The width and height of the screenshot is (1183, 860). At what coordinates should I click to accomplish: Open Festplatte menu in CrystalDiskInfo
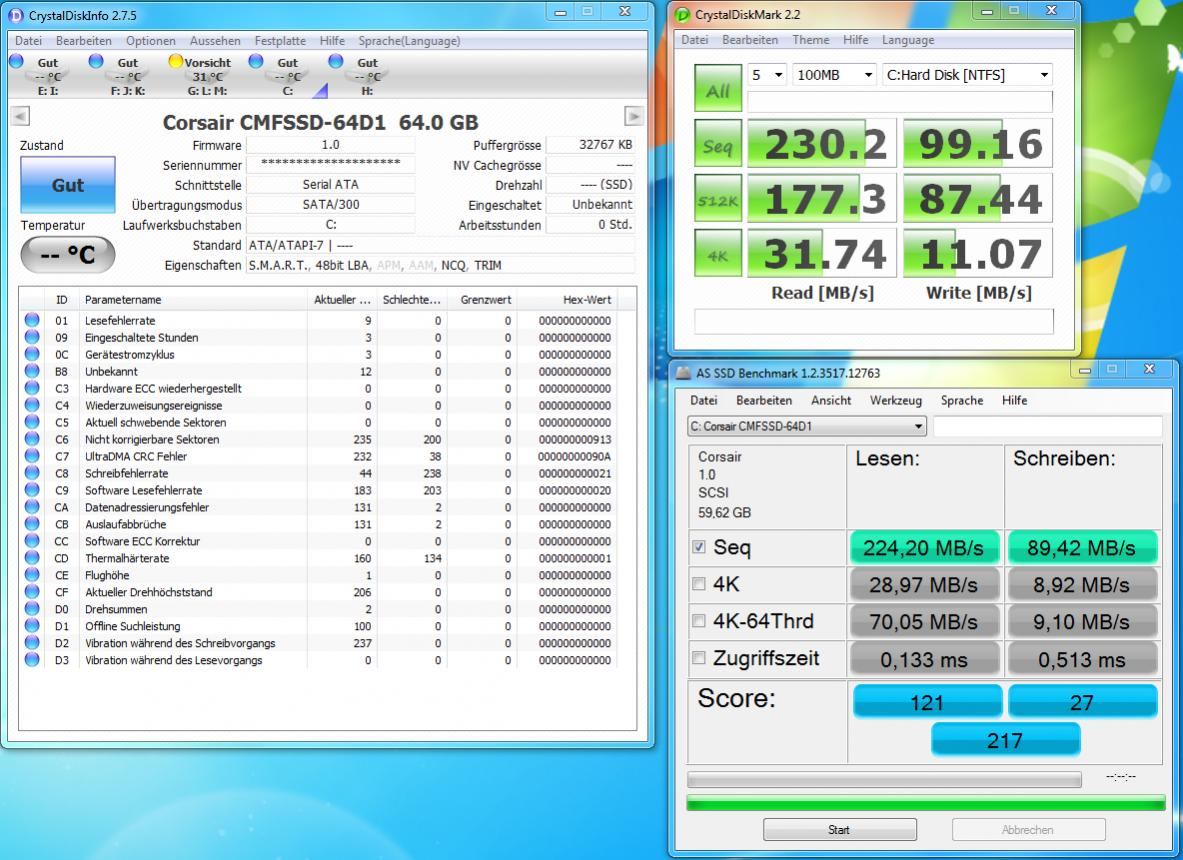point(280,41)
